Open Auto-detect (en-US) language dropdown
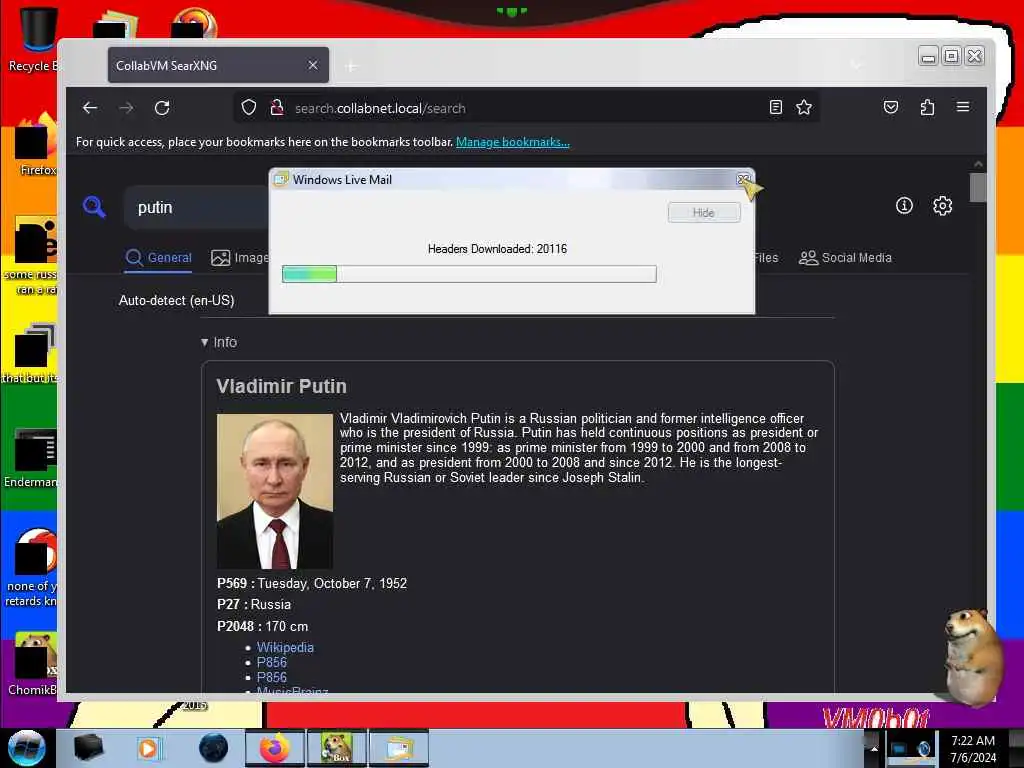Viewport: 1024px width, 768px height. pyautogui.click(x=176, y=300)
